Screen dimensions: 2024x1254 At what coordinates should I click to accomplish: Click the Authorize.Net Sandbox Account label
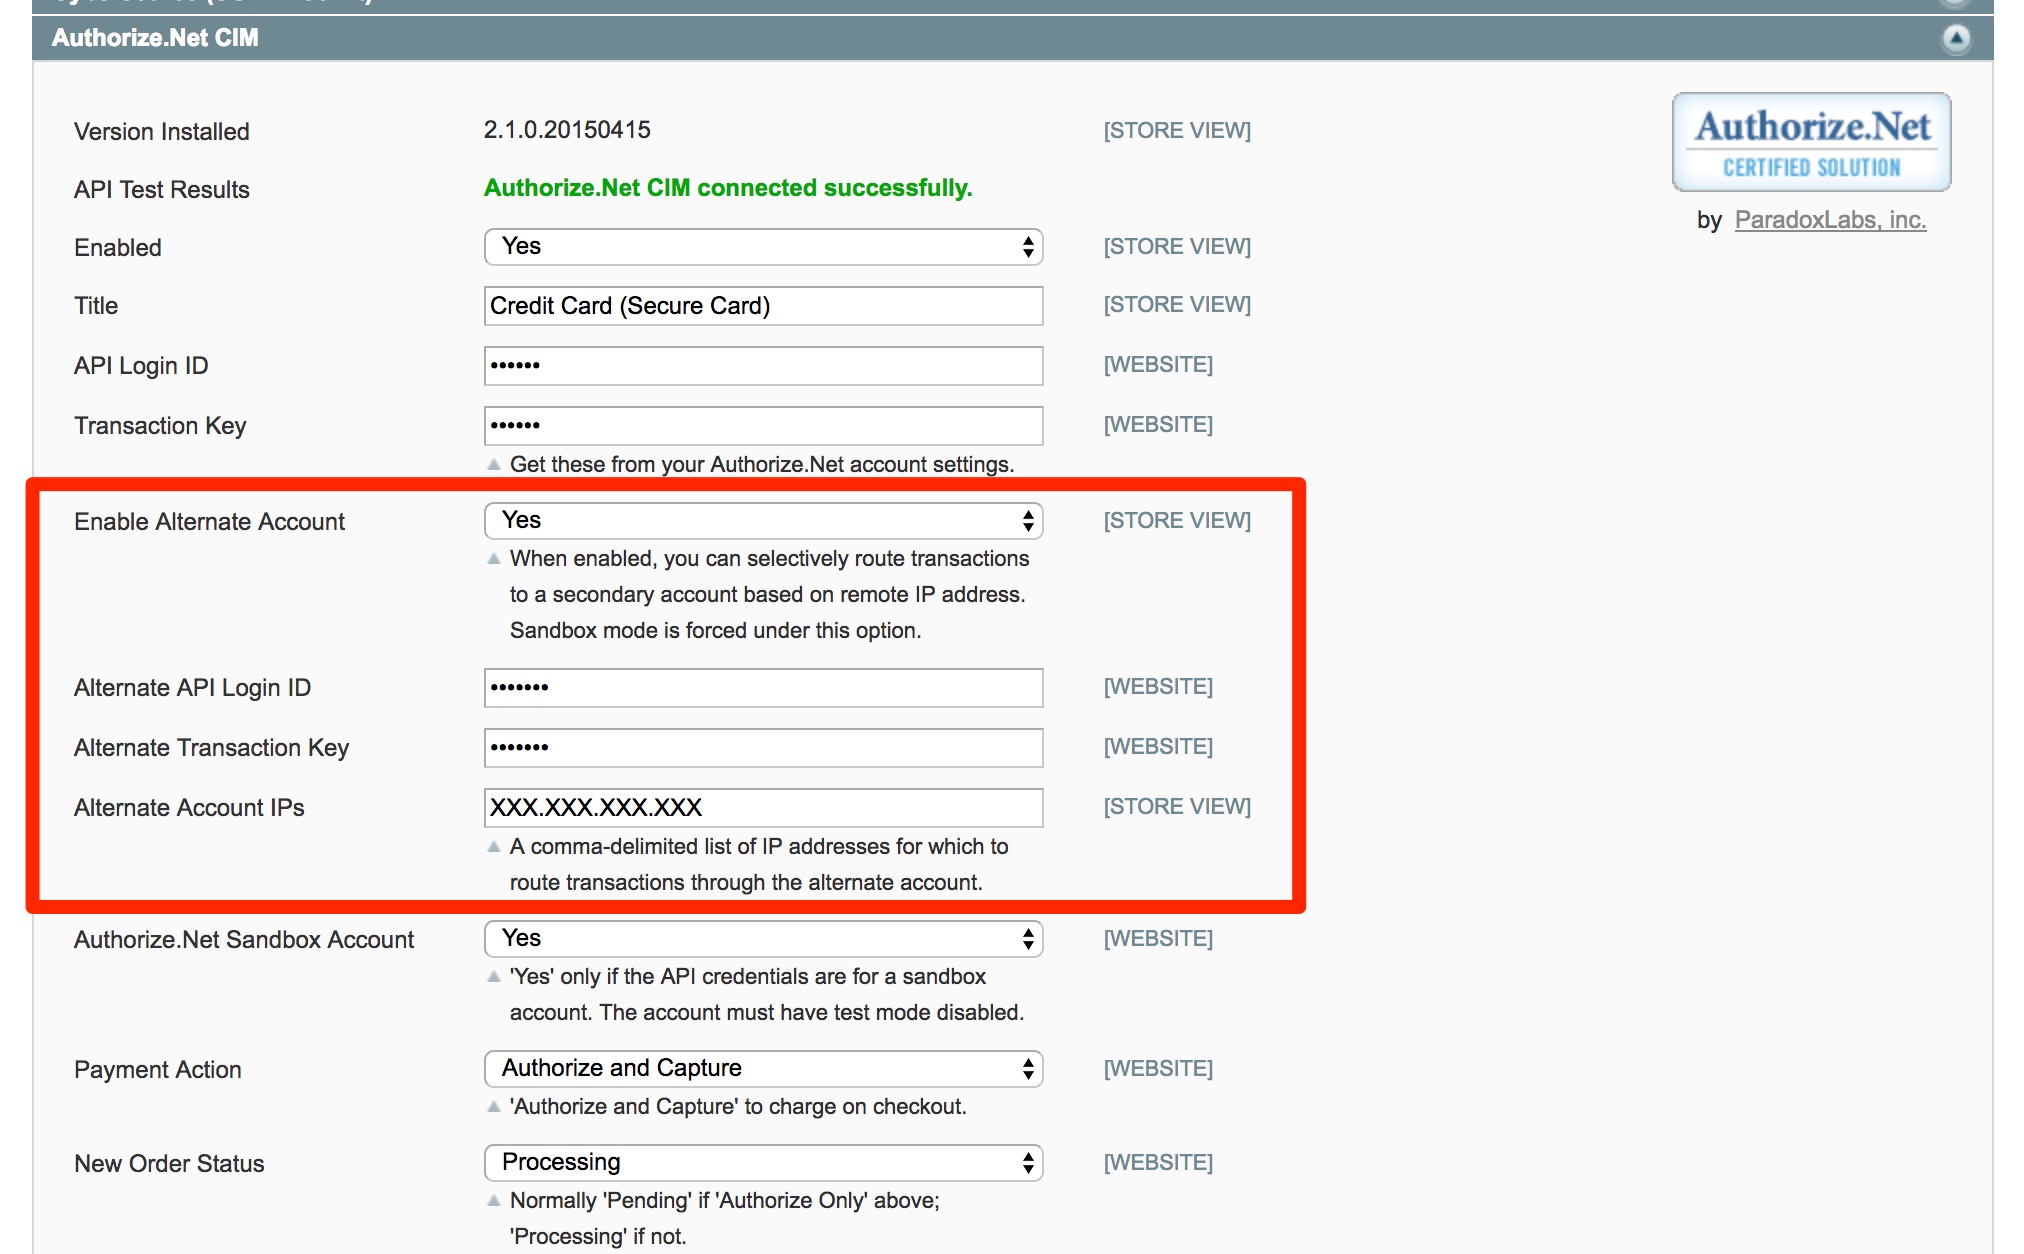tap(244, 940)
